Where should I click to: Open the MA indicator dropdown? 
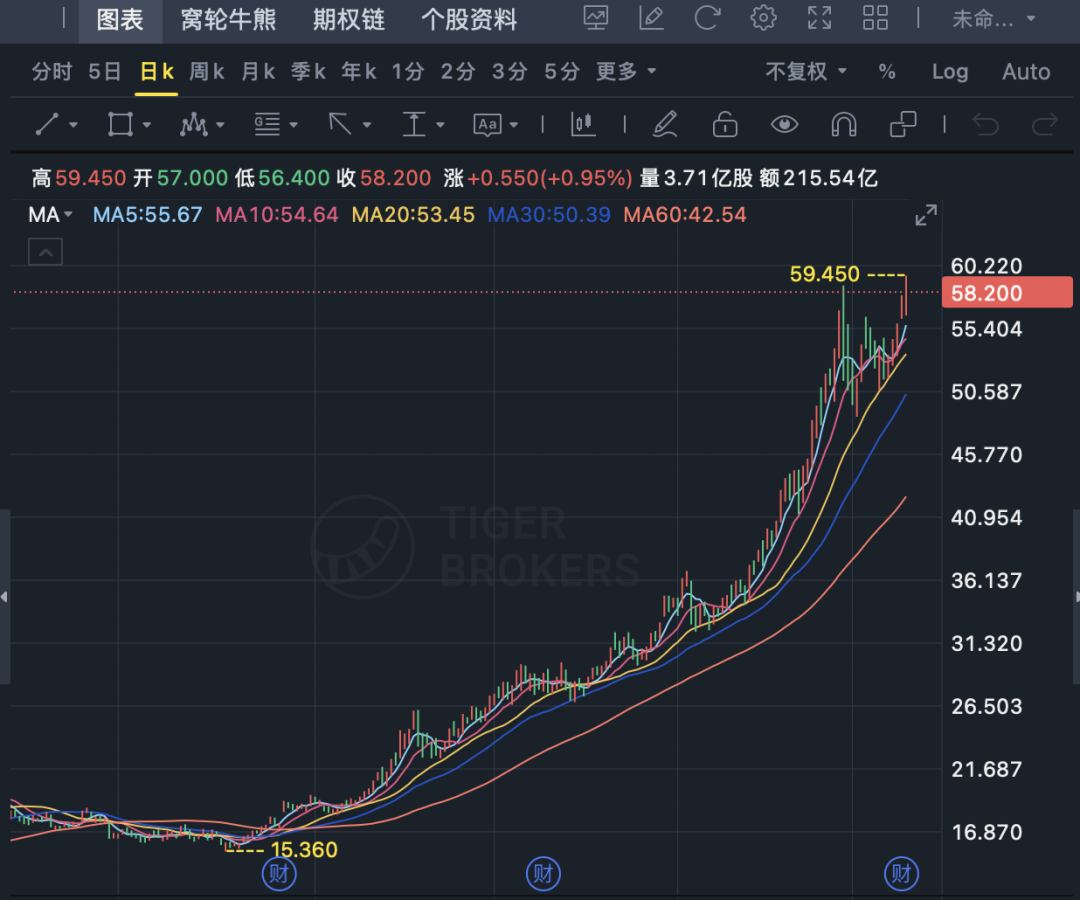[x=51, y=214]
